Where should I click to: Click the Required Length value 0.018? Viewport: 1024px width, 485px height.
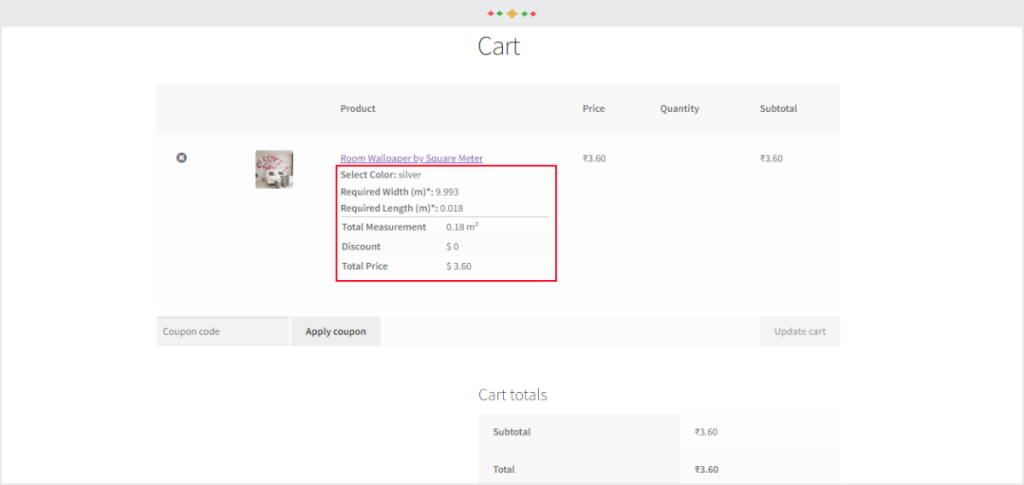pos(452,209)
